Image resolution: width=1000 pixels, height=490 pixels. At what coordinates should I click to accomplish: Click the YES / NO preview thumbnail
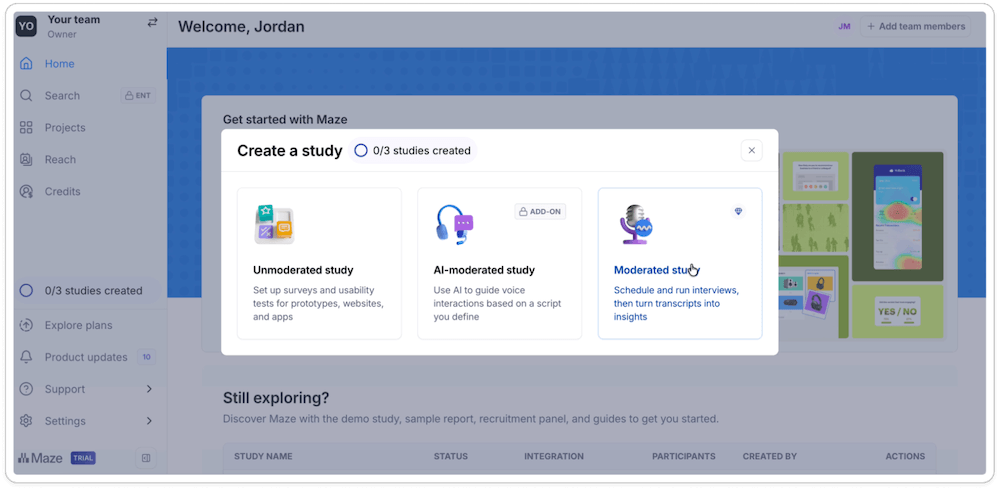(x=897, y=311)
